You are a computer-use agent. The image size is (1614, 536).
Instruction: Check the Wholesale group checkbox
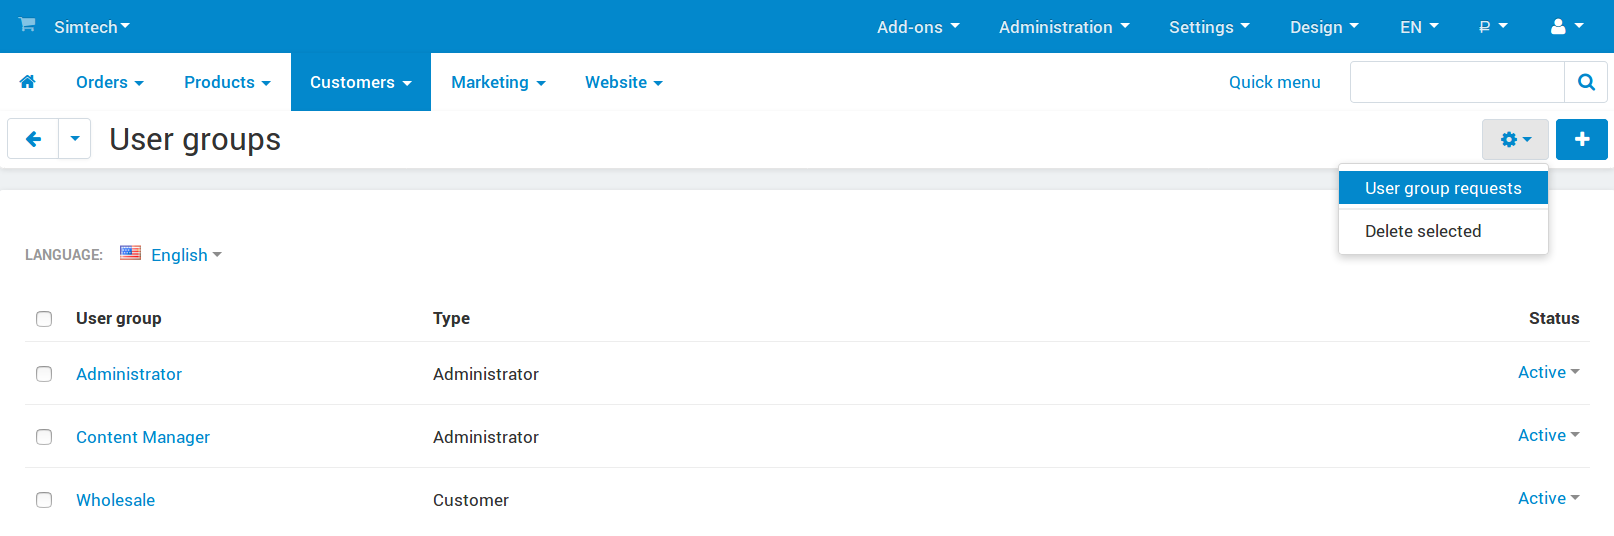click(x=44, y=500)
